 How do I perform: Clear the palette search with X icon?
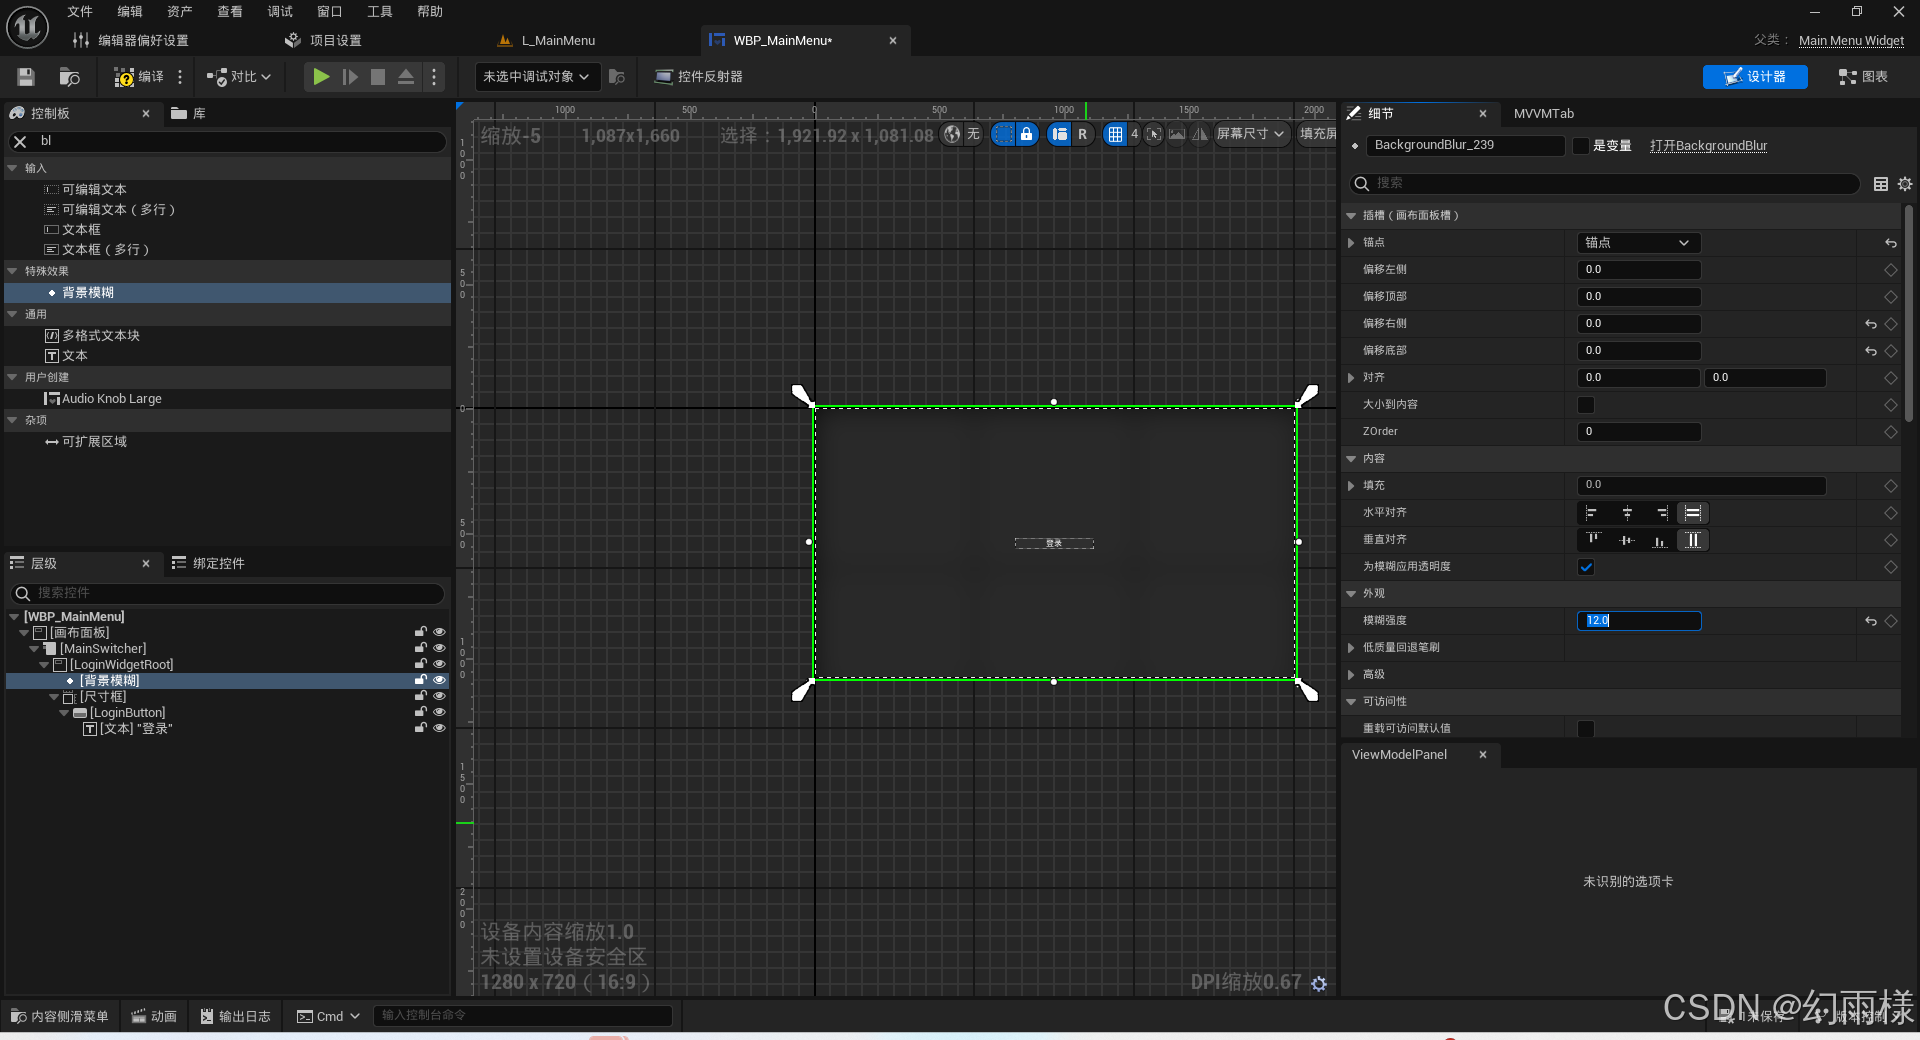tap(20, 142)
